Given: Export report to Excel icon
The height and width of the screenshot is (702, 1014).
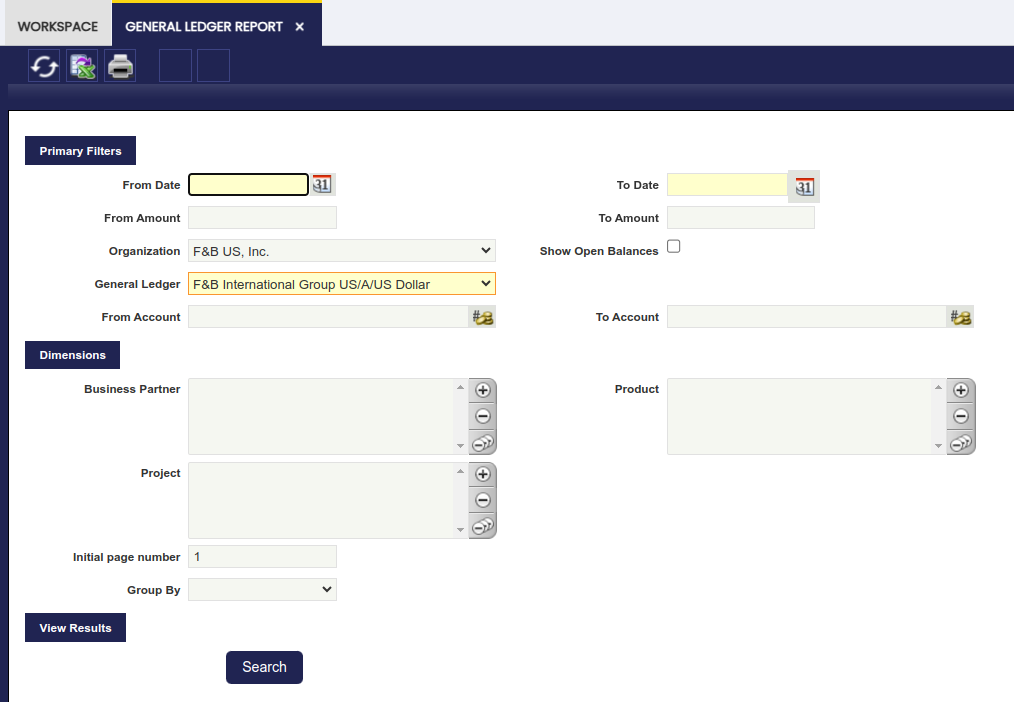Looking at the screenshot, I should (x=82, y=67).
